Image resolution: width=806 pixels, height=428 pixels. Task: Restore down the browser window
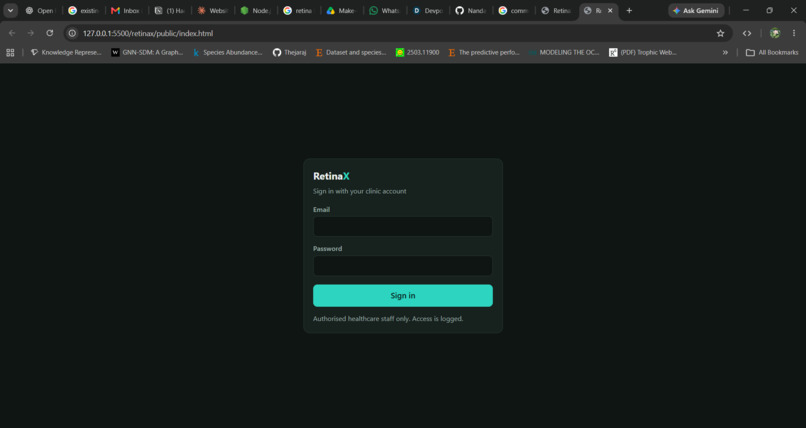(770, 10)
